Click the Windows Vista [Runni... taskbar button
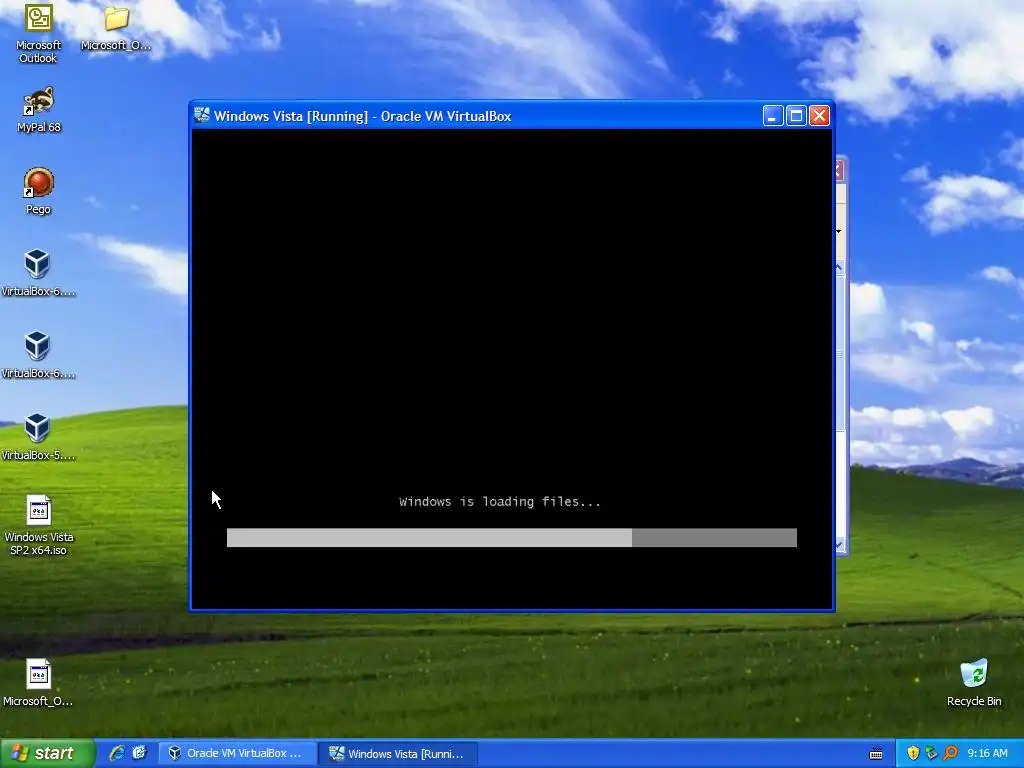1024x768 pixels. tap(398, 753)
